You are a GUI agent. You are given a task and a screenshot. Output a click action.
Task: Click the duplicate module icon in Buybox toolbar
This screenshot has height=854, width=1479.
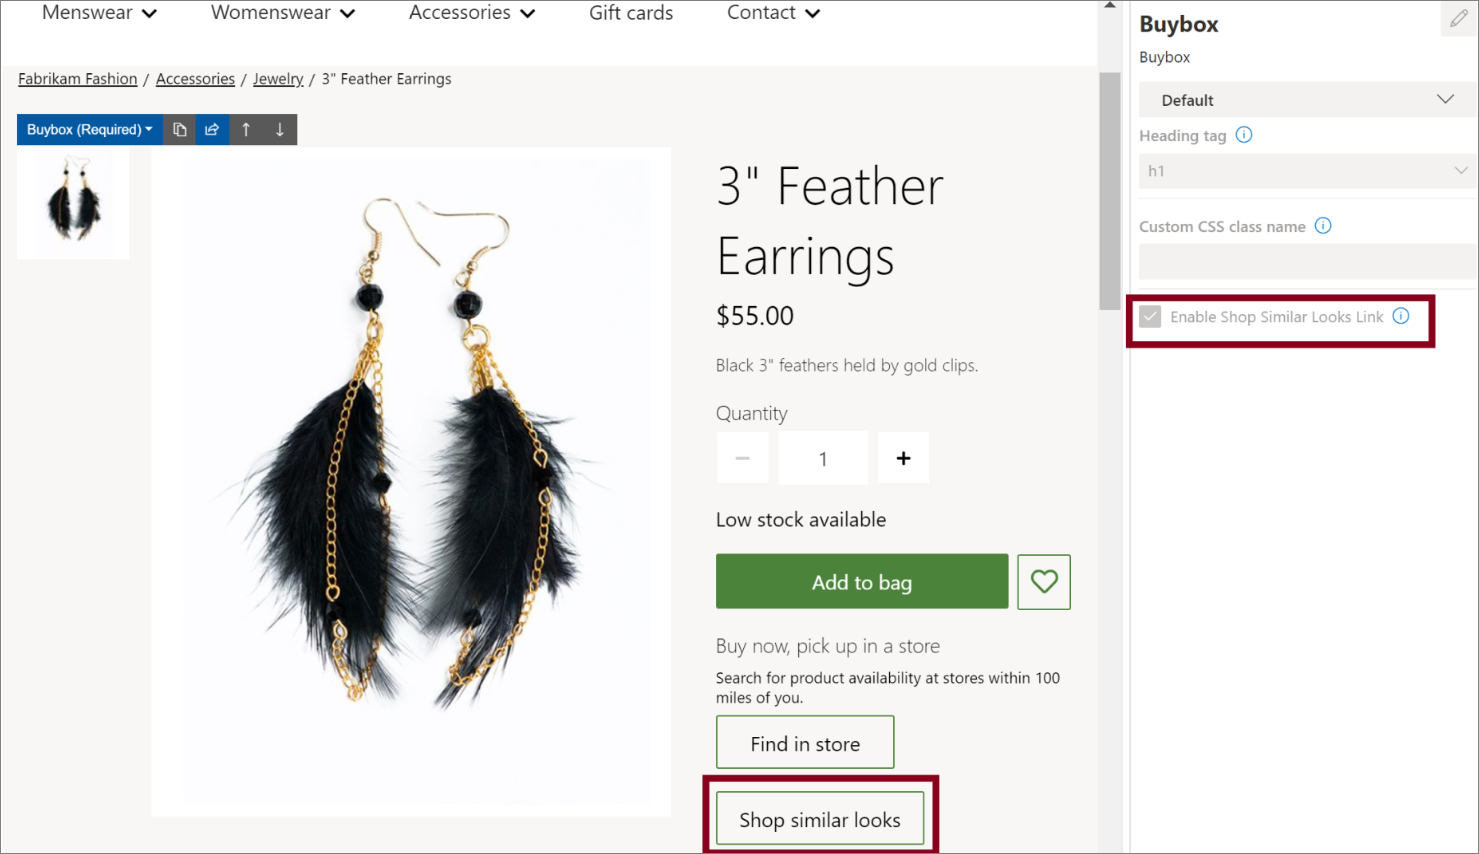[180, 129]
